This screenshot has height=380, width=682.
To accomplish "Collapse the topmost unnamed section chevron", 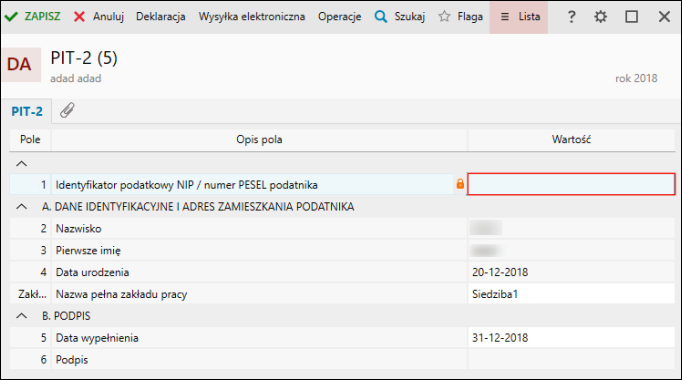I will pyautogui.click(x=21, y=163).
